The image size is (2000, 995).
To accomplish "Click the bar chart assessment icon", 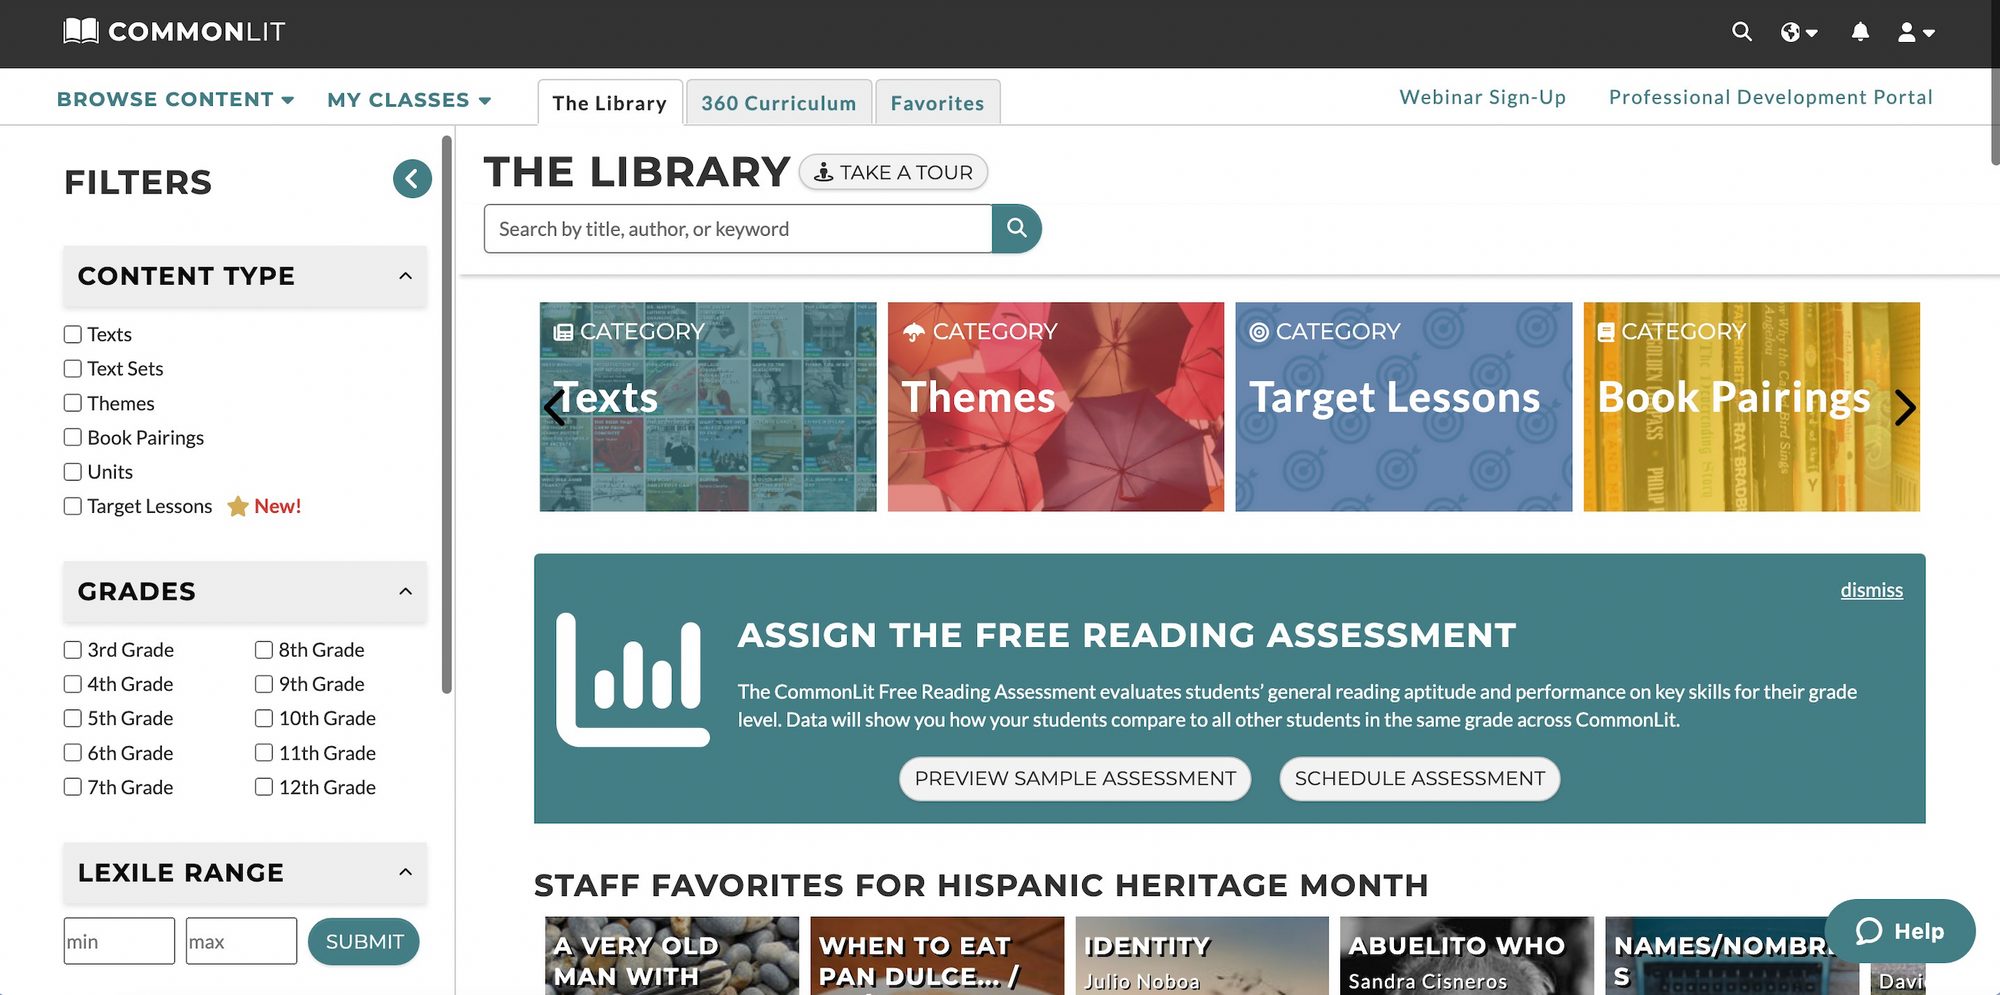I will tap(632, 680).
